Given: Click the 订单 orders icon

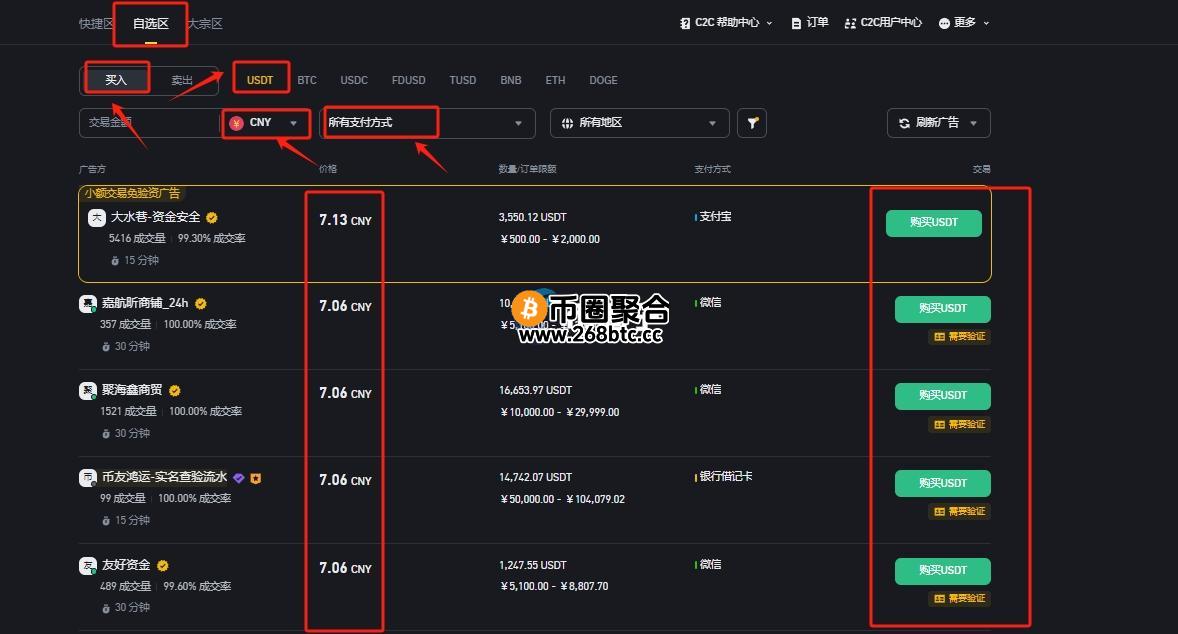Looking at the screenshot, I should (x=796, y=23).
